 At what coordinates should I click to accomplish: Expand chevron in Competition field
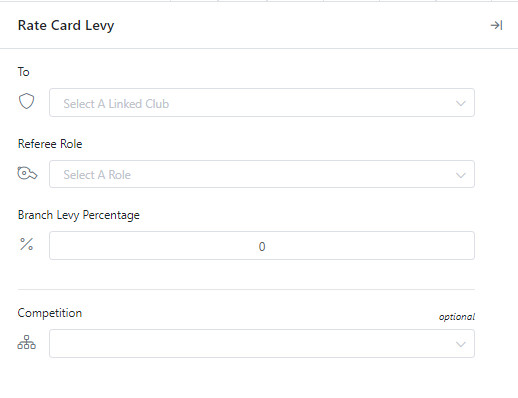point(461,344)
